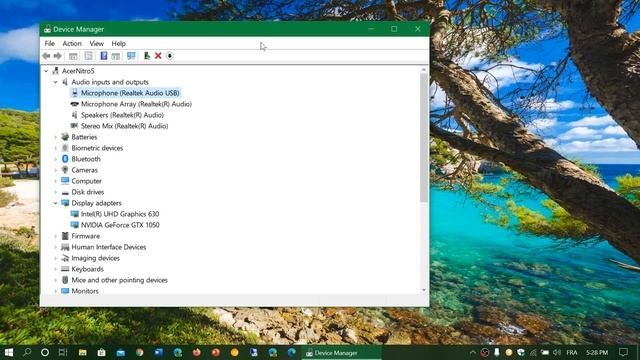Open Properties via the toolbar sheet icon
The height and width of the screenshot is (360, 640).
(88, 56)
